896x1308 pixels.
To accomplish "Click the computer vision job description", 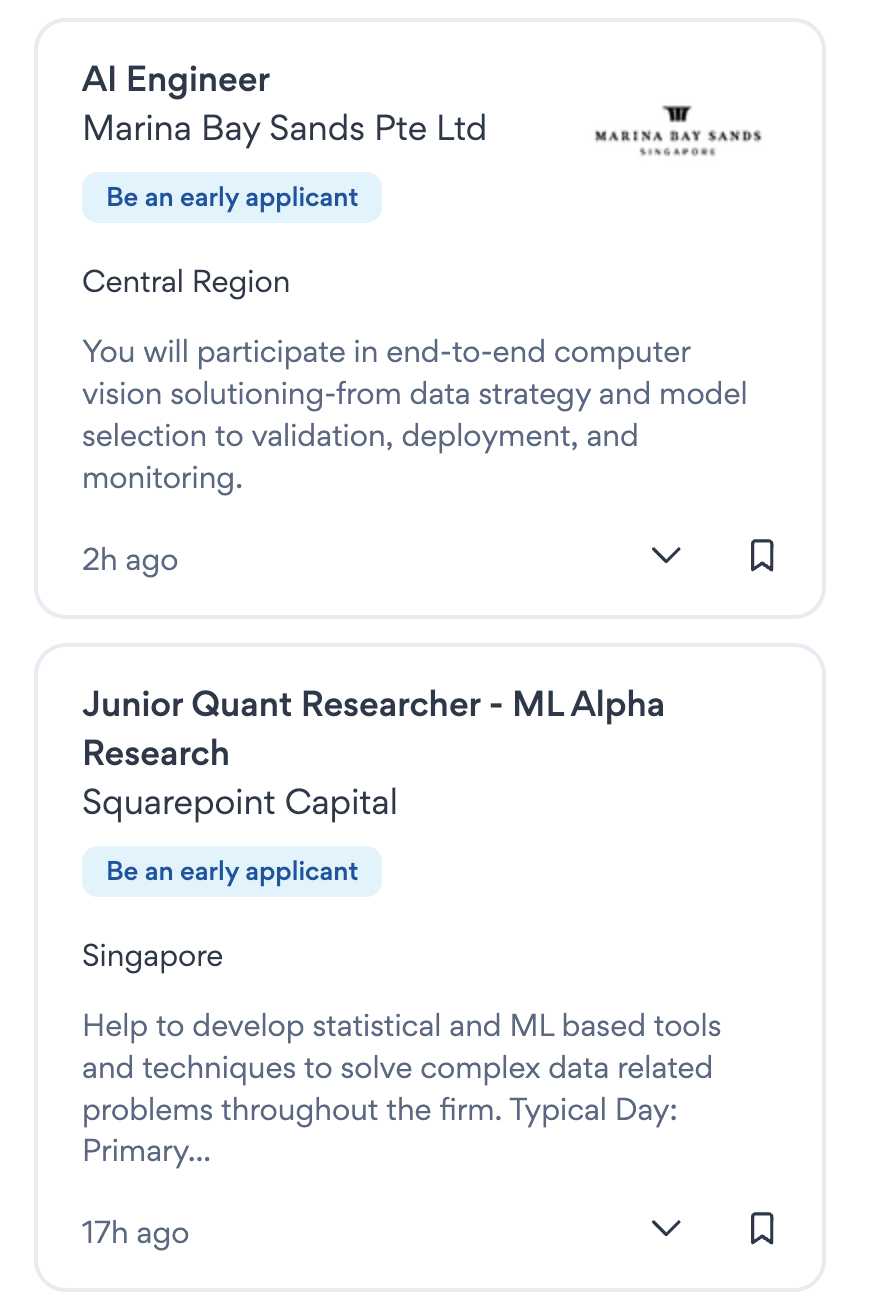I will [x=414, y=394].
